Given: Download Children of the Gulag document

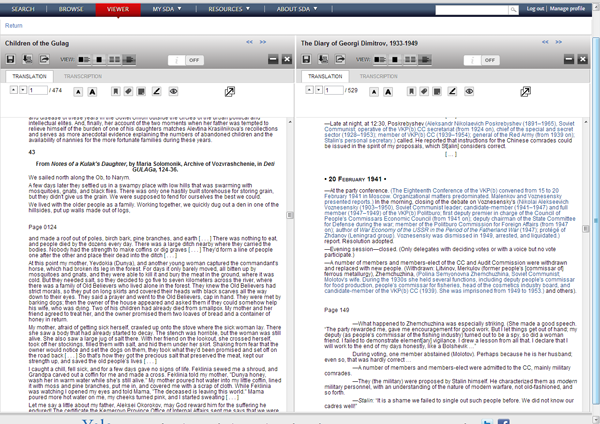Looking at the screenshot, I should (x=28, y=59).
